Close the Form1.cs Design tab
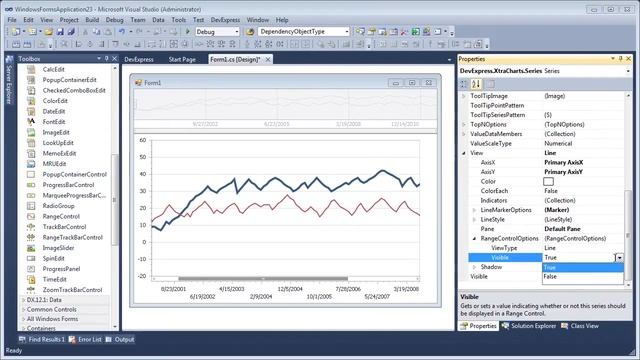This screenshot has width=640, height=360. [268, 60]
